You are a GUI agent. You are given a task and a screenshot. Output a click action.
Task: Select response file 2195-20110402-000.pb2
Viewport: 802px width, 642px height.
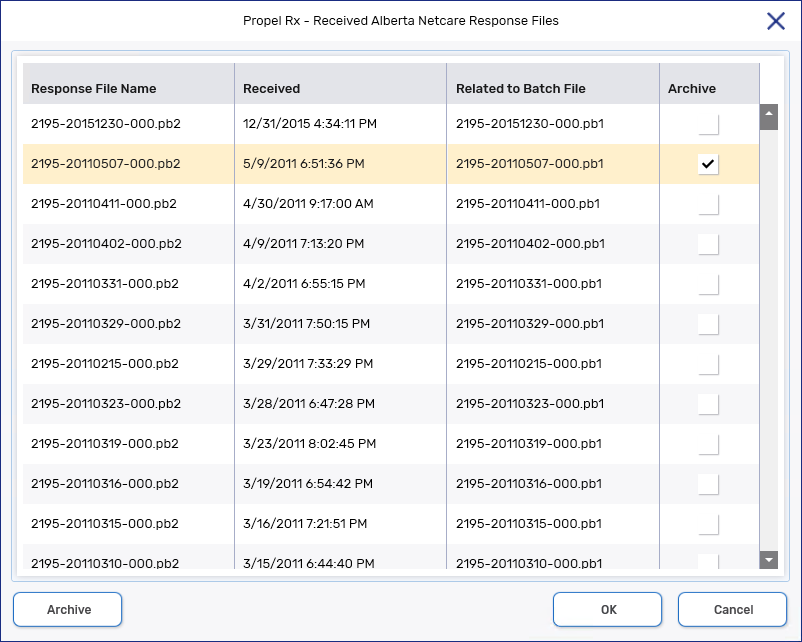tap(106, 243)
